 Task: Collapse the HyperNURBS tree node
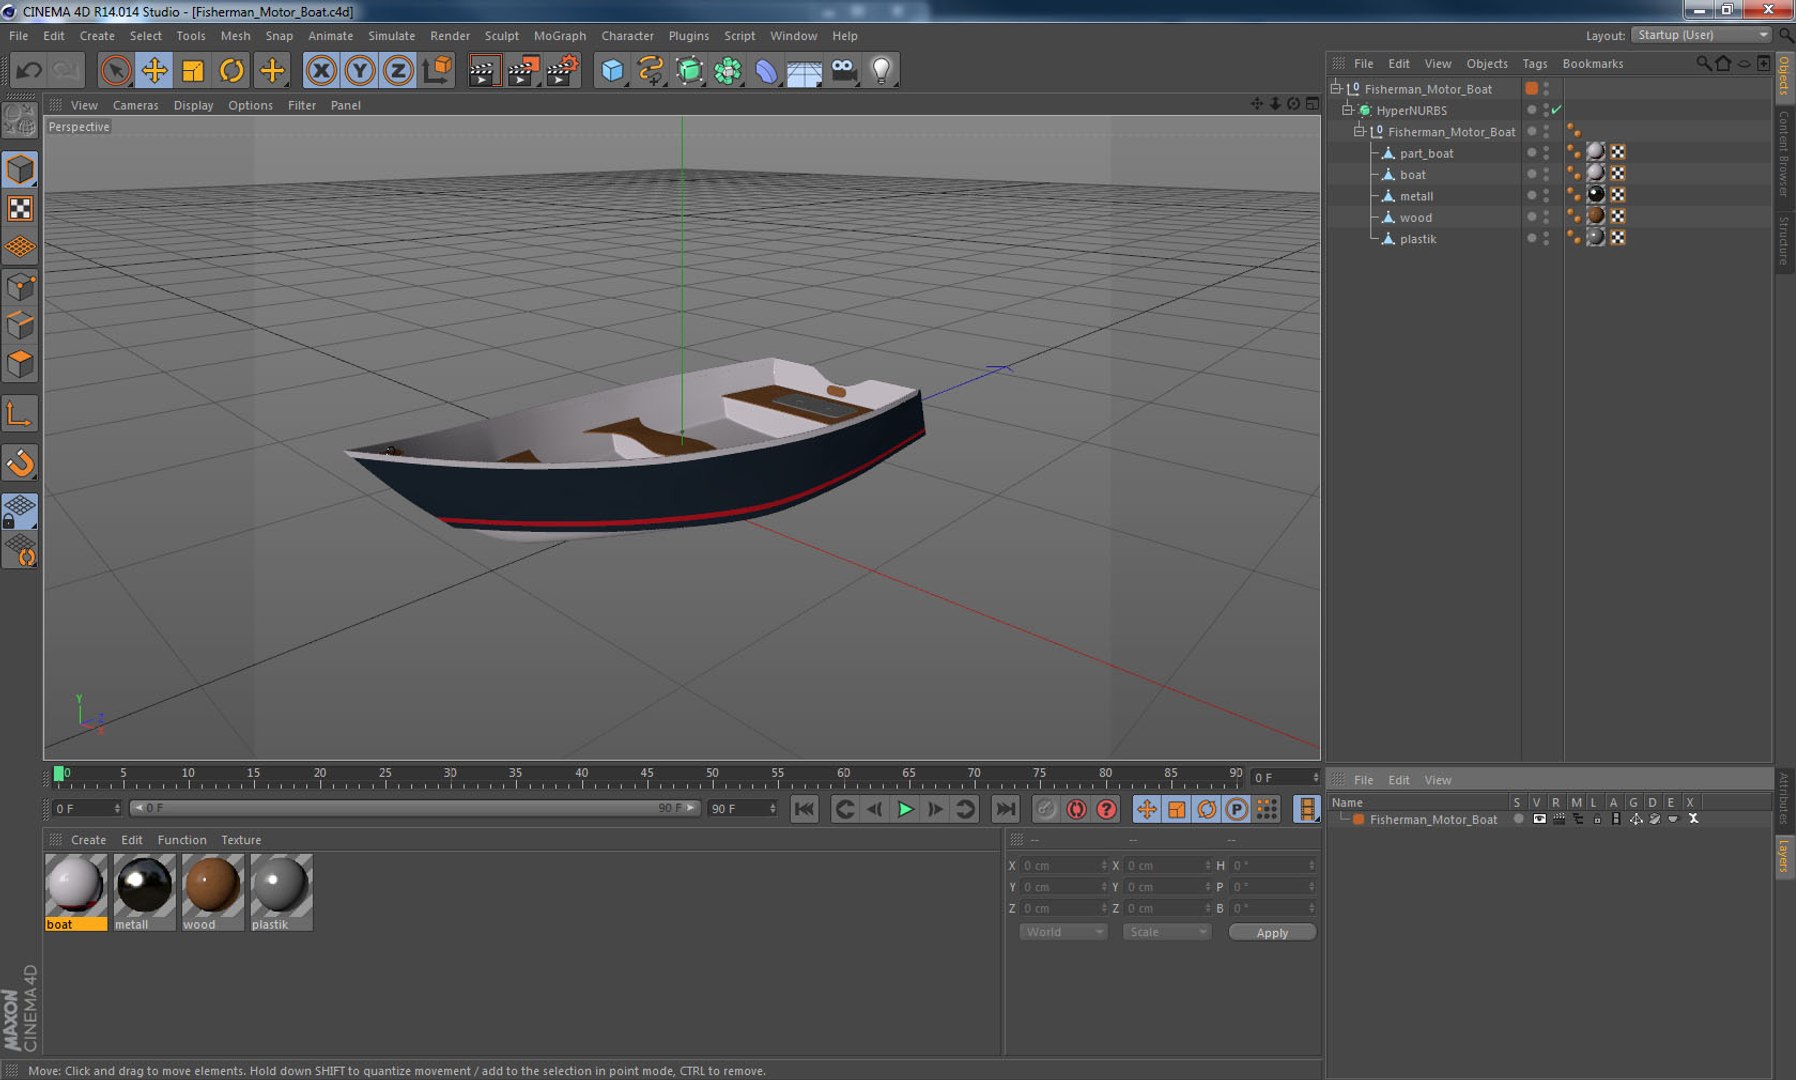1347,110
